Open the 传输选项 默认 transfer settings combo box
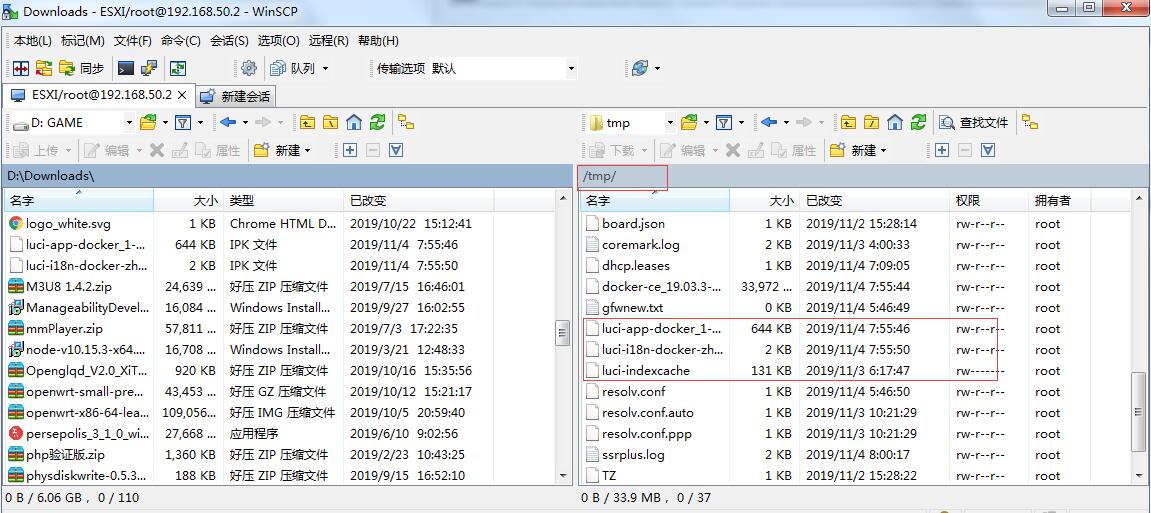Image resolution: width=1151 pixels, height=513 pixels. click(503, 68)
